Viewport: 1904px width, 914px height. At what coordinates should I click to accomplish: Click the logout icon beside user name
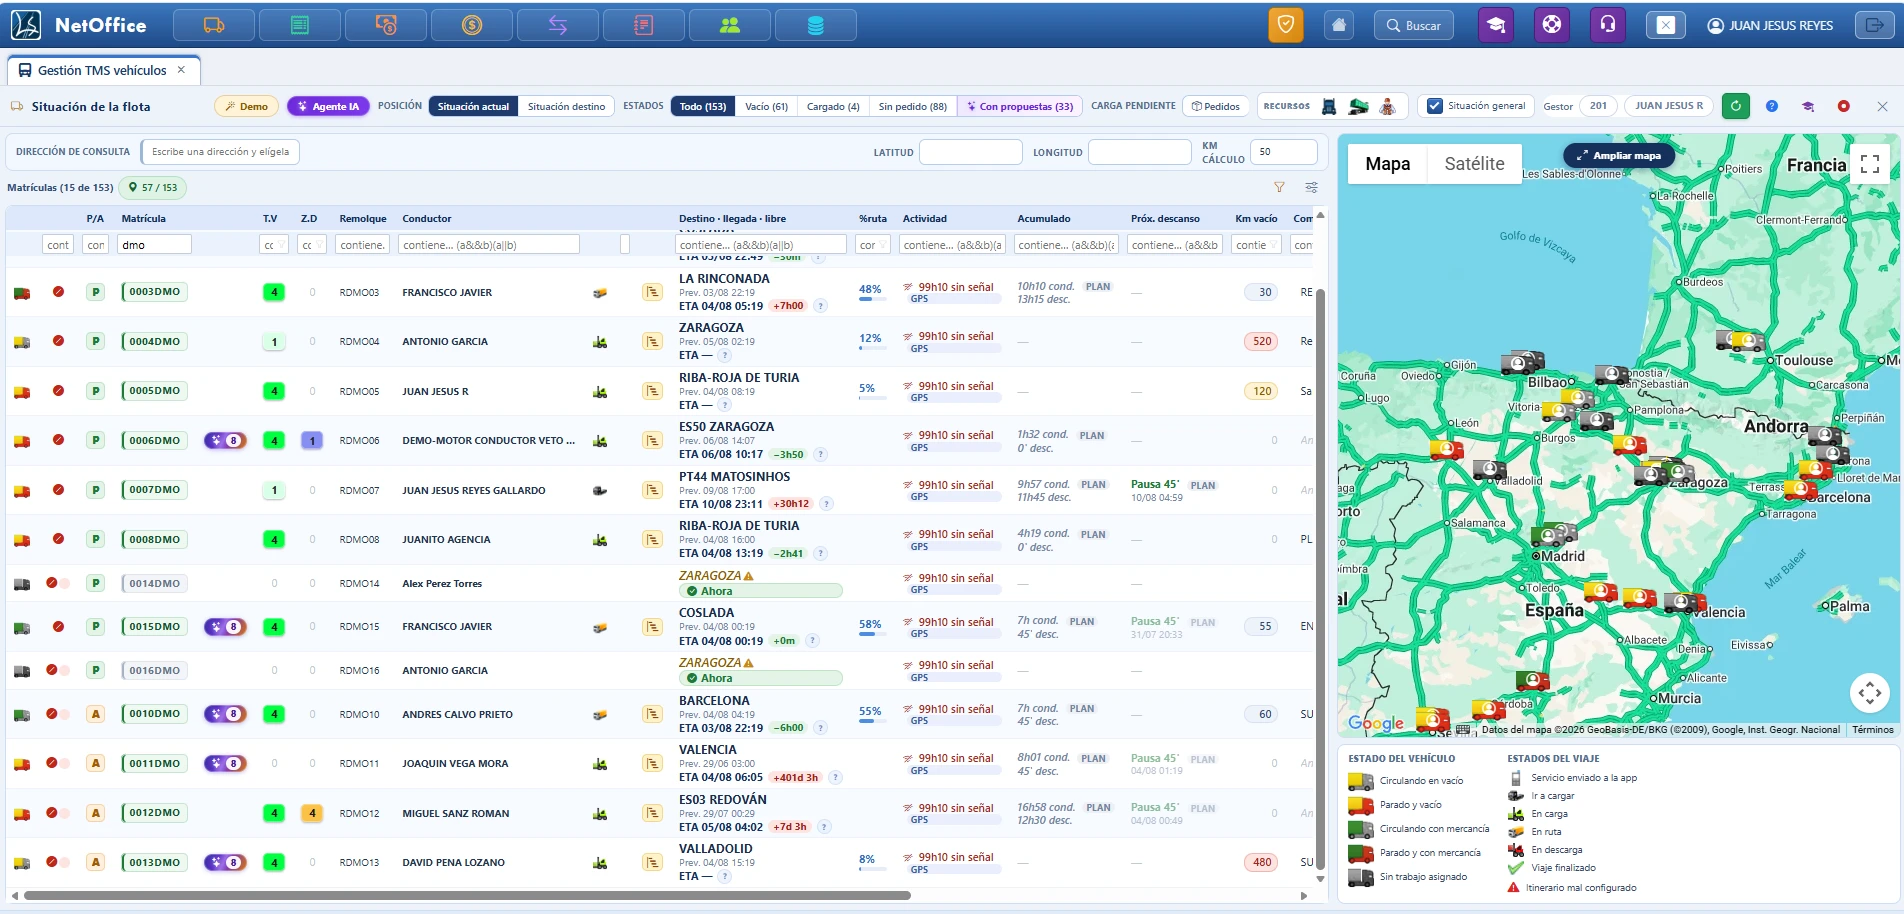pyautogui.click(x=1874, y=25)
